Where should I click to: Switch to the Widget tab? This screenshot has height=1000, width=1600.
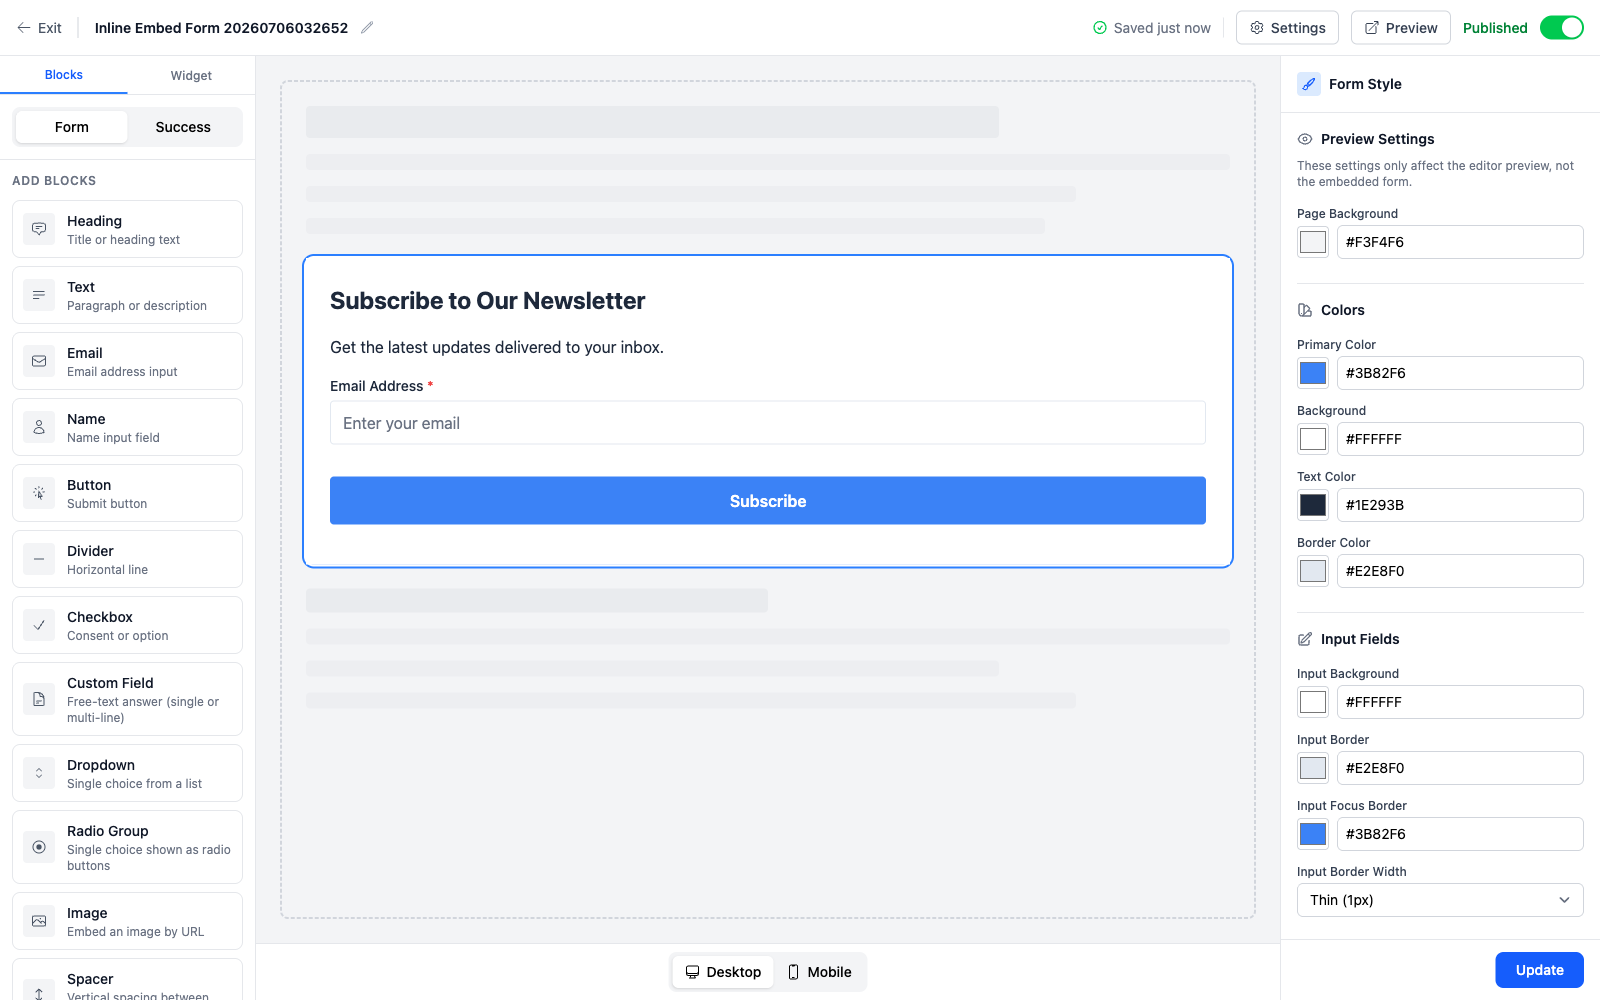(x=191, y=75)
